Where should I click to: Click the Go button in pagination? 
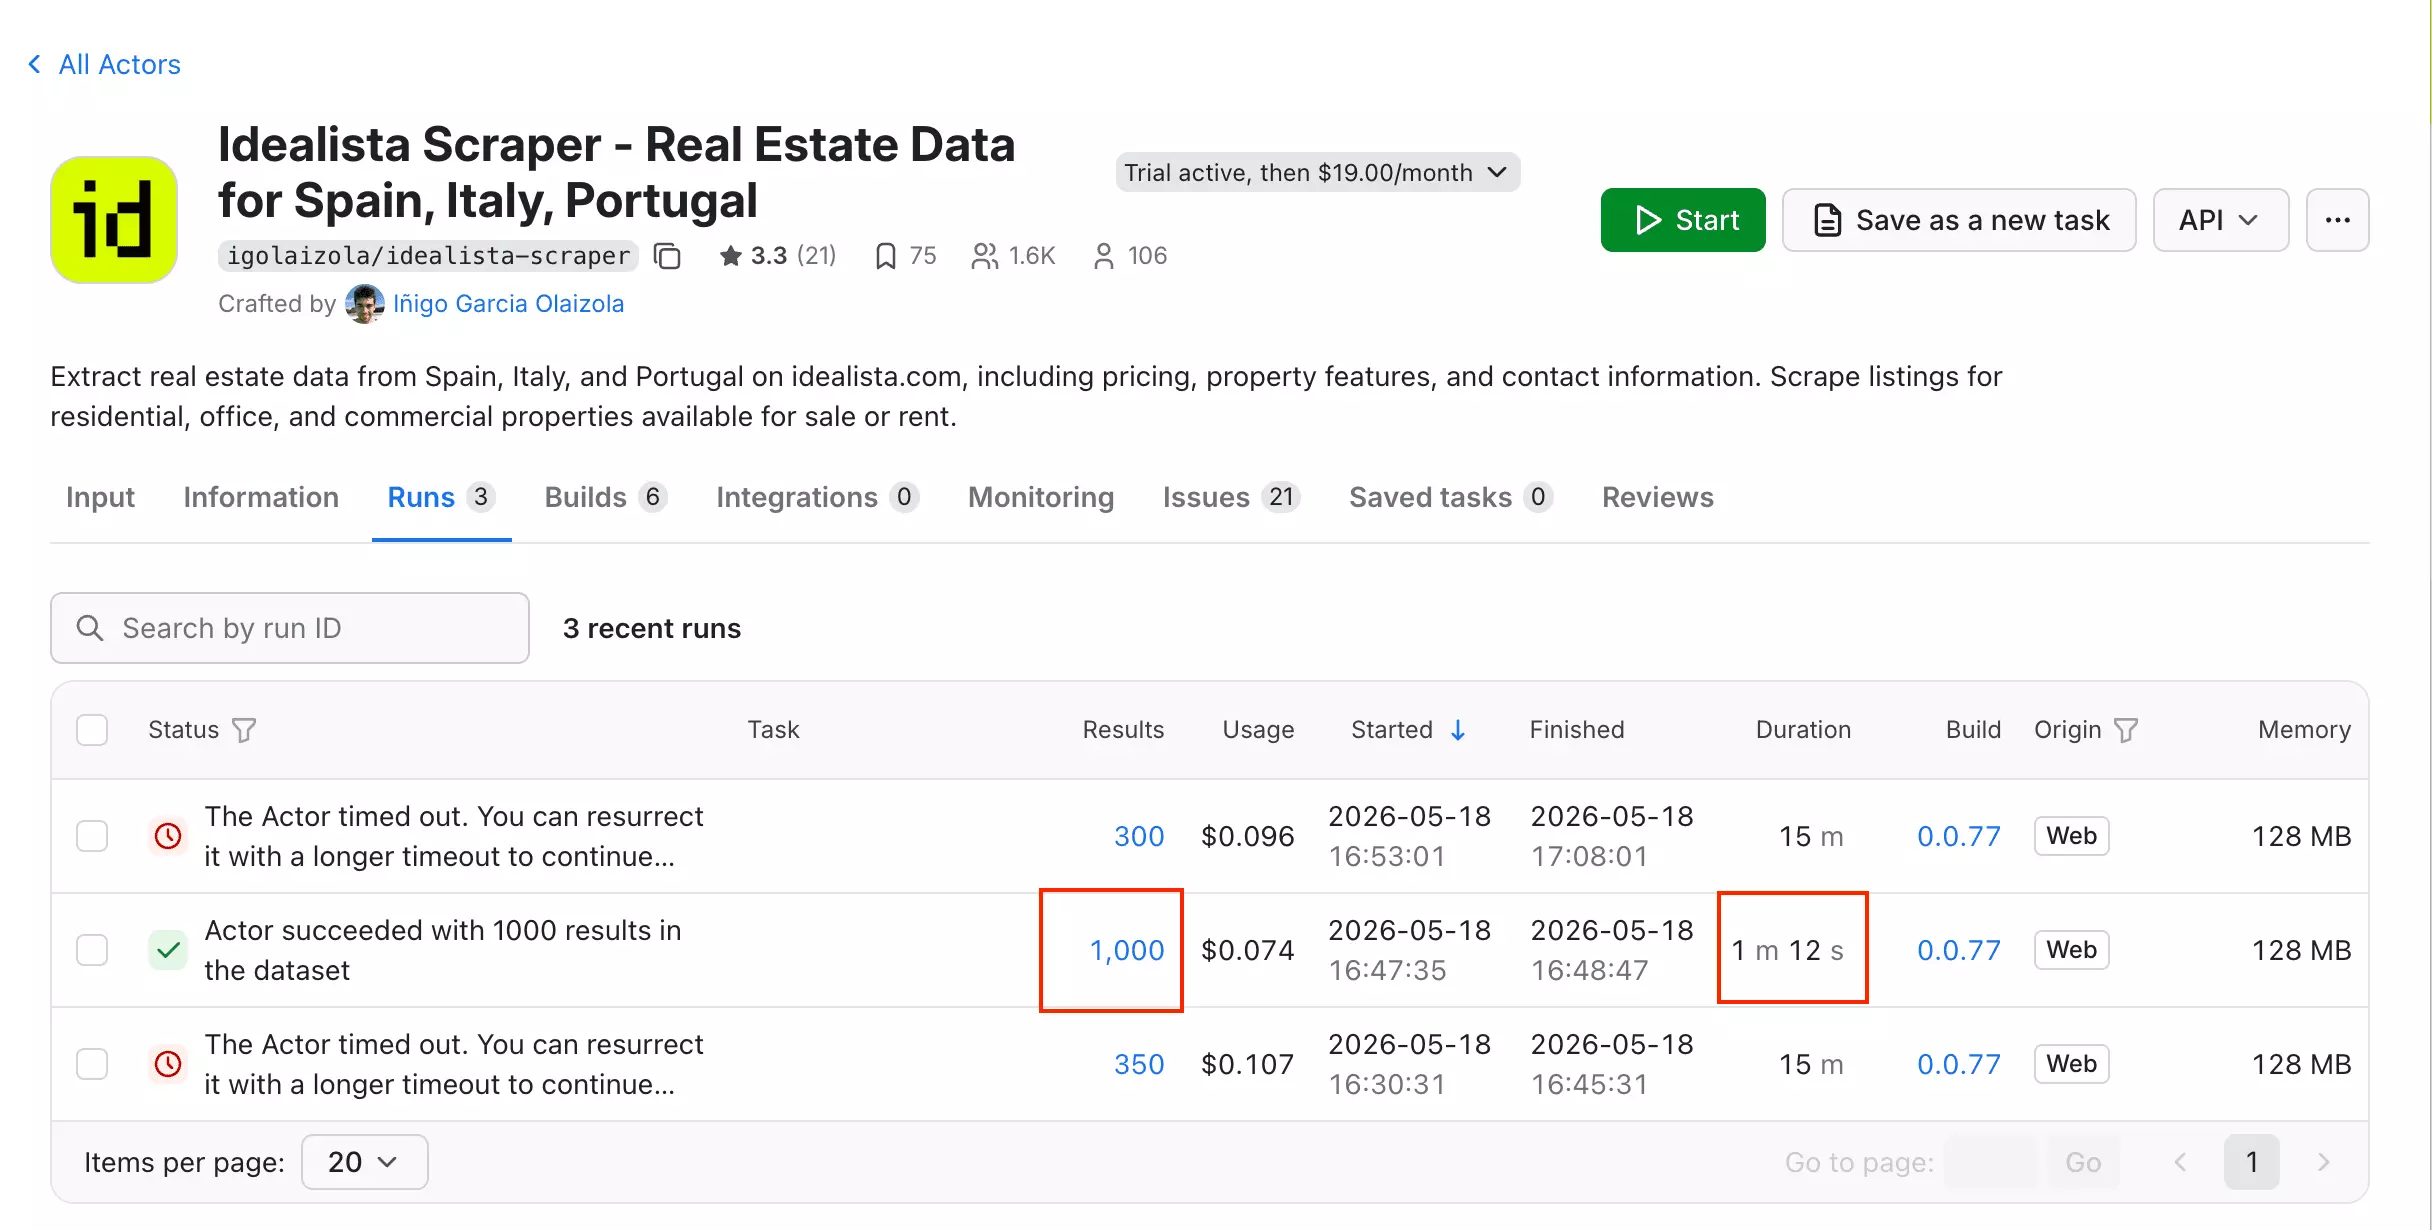coord(2083,1162)
